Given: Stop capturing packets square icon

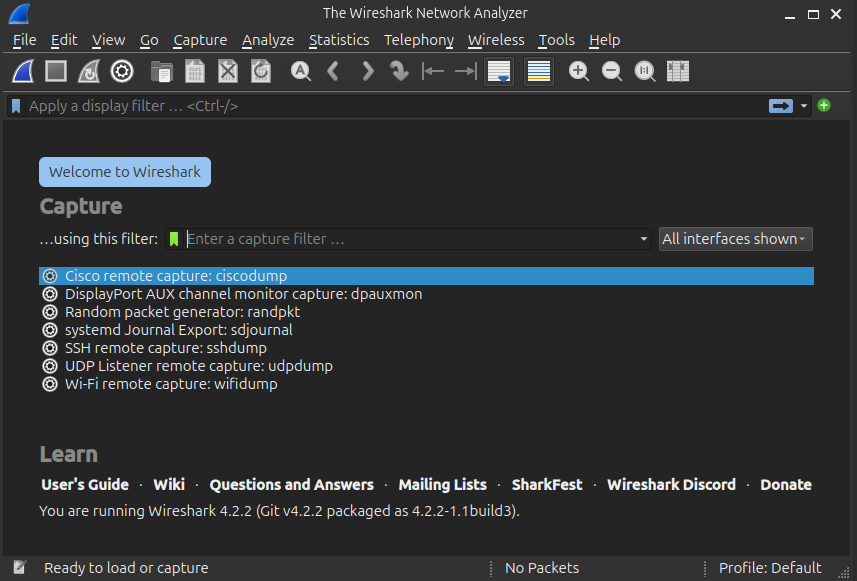Looking at the screenshot, I should coord(56,71).
